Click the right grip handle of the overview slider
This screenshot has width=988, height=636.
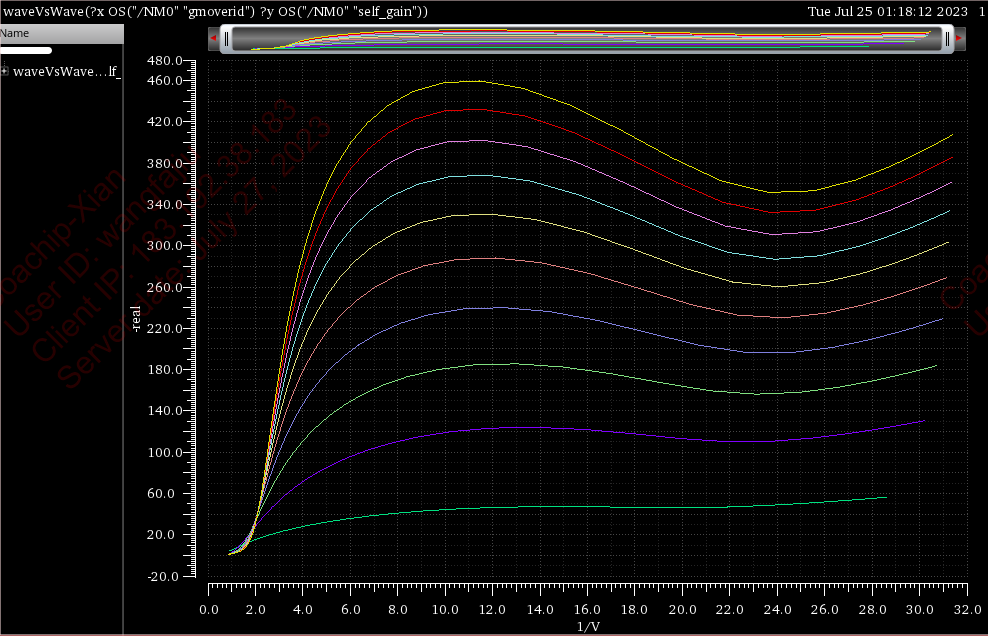[945, 38]
